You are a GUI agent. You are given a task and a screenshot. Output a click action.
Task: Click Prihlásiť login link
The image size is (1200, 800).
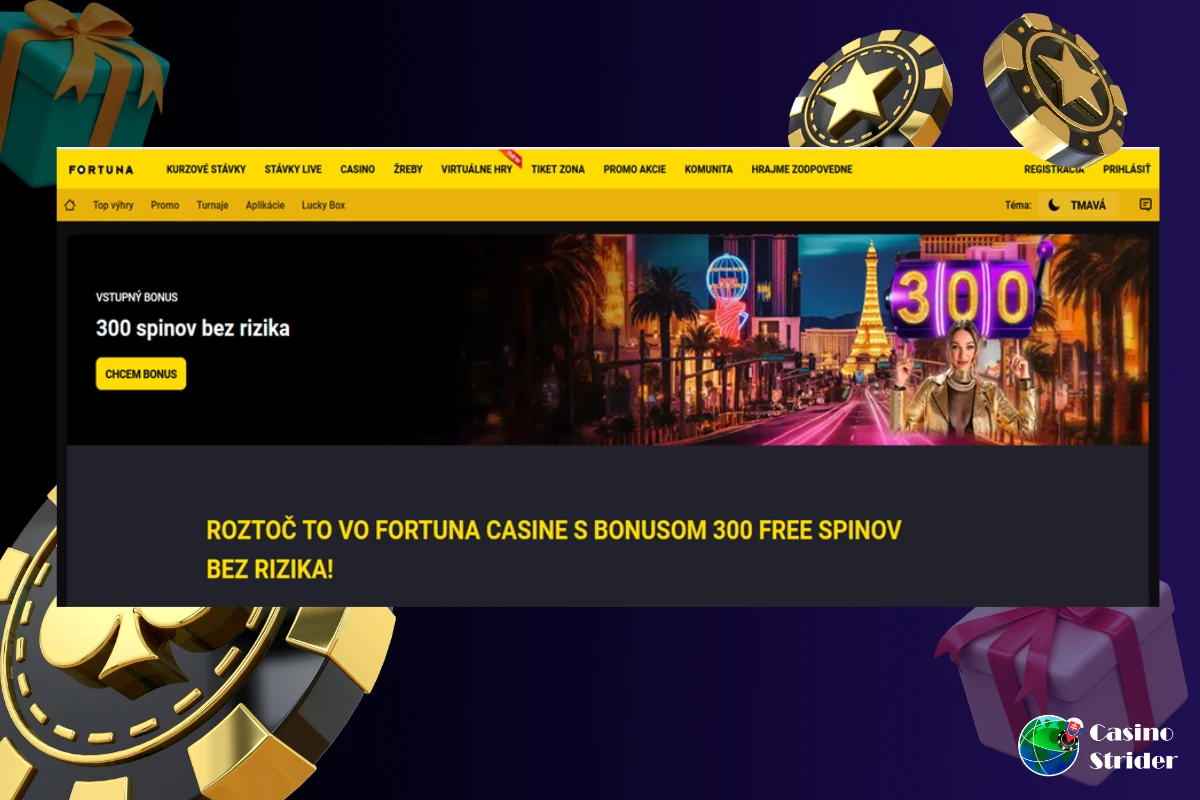click(1126, 169)
